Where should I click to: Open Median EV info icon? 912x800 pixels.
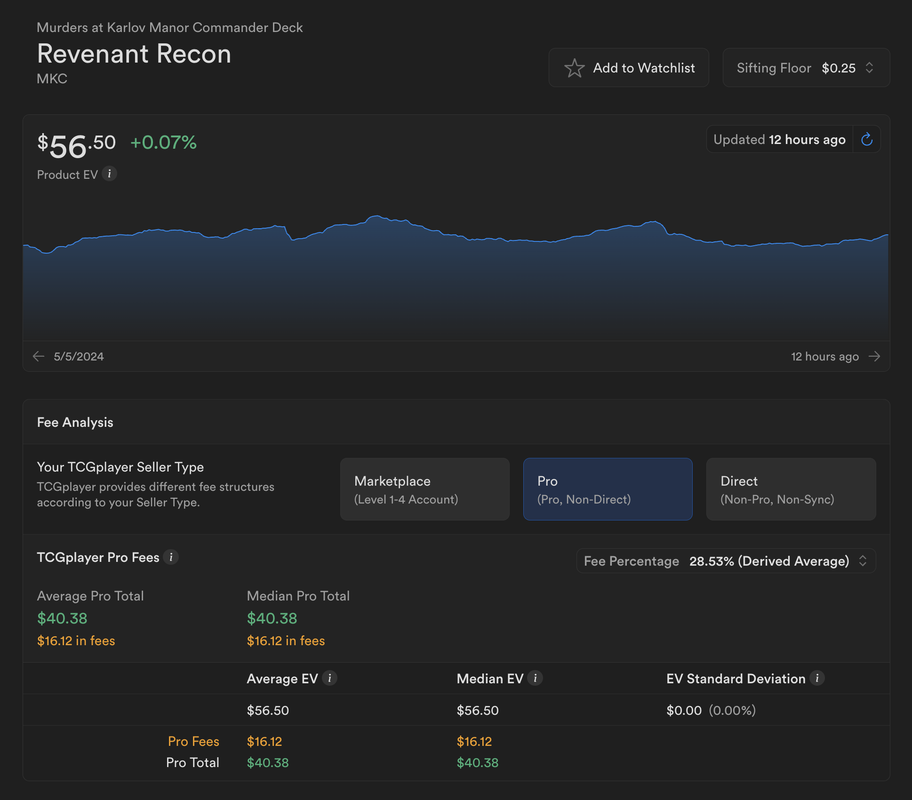[x=535, y=678]
